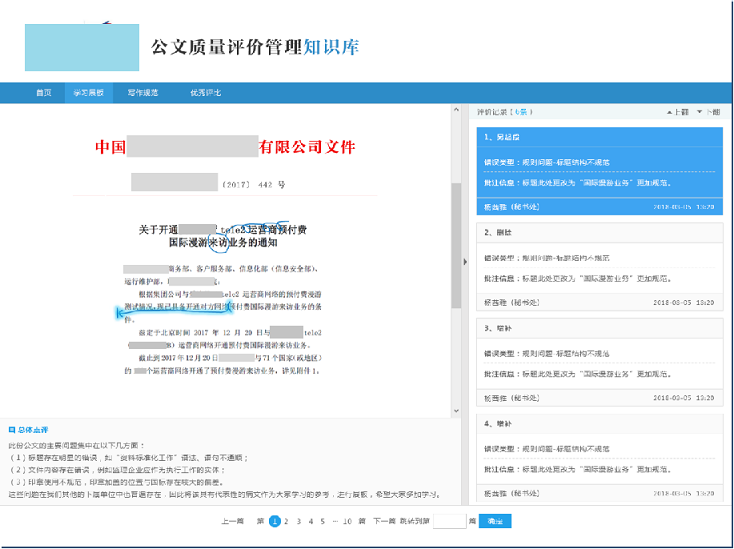
Task: Switch to the 写作规范 tab
Action: point(143,92)
